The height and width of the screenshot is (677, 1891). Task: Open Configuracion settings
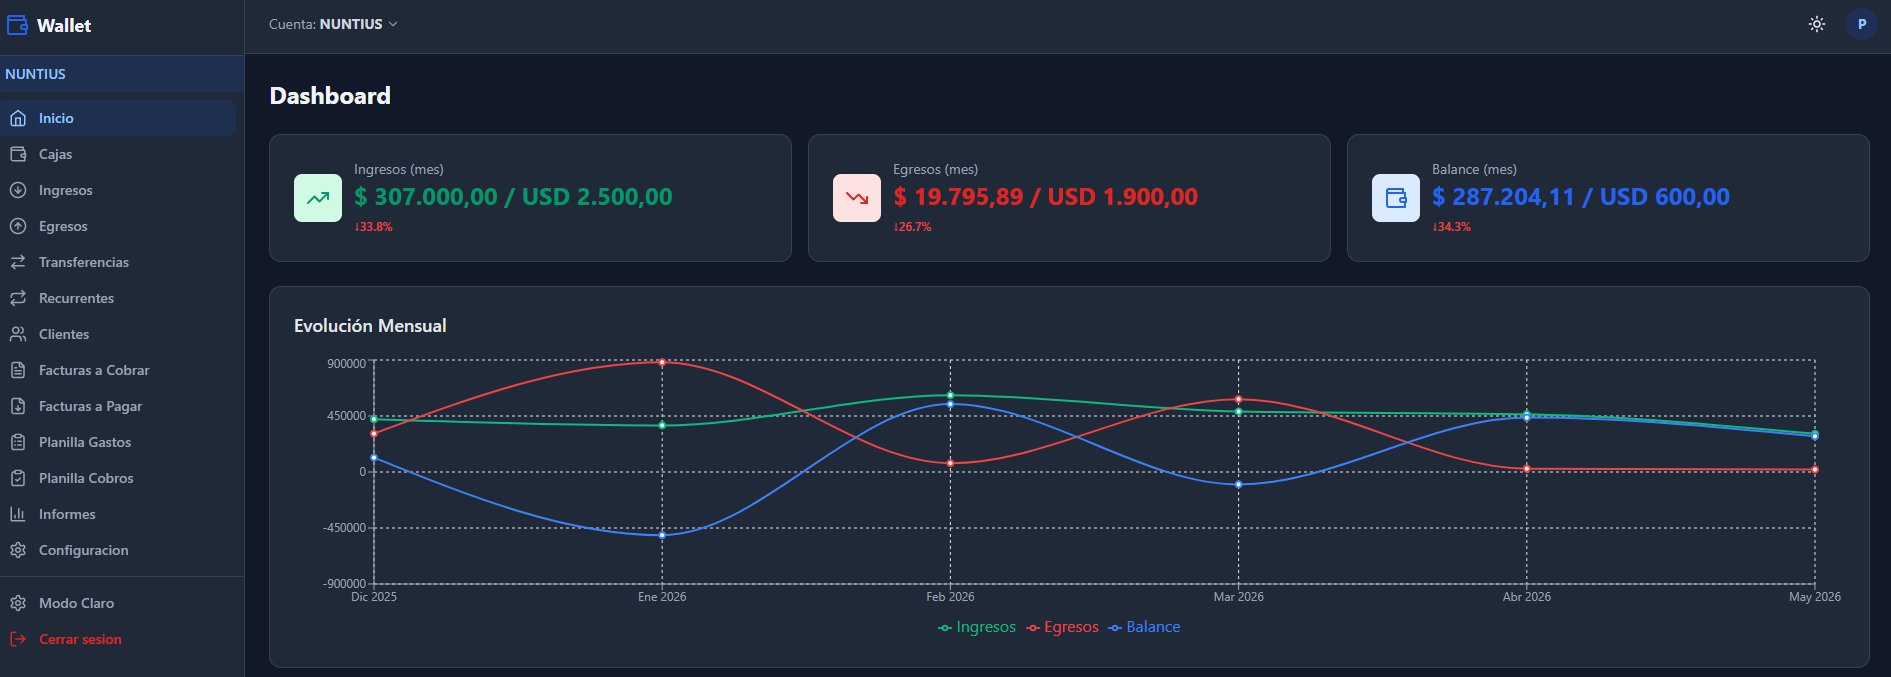coord(118,550)
